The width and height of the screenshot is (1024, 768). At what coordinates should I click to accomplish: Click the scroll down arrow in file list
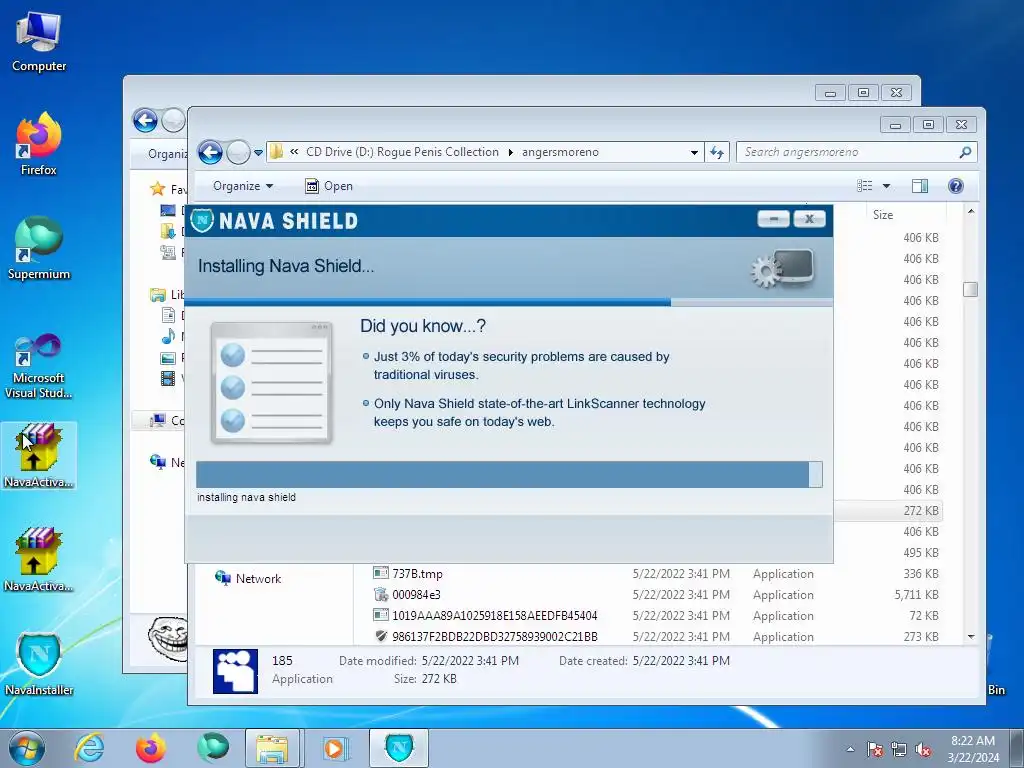coord(970,637)
